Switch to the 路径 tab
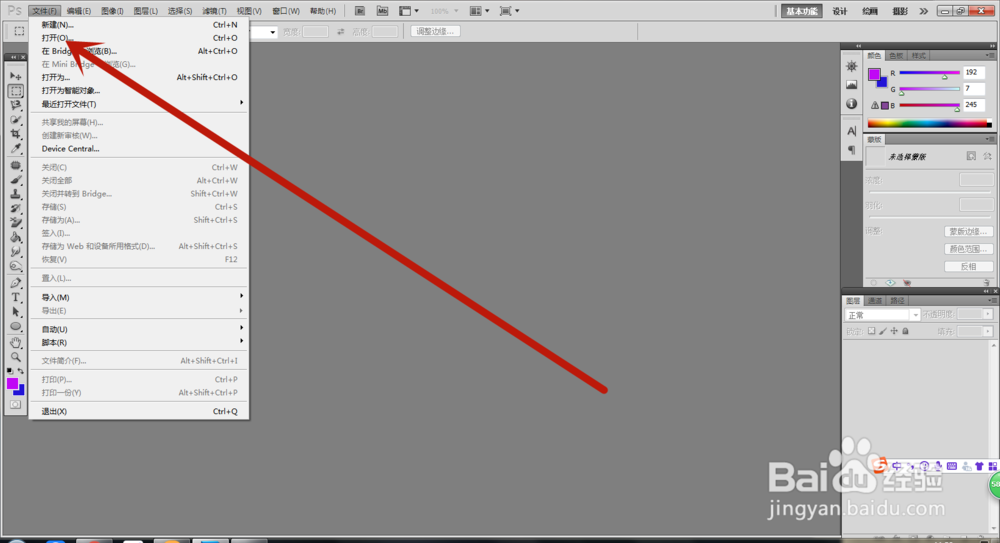This screenshot has height=543, width=1000. tap(897, 301)
